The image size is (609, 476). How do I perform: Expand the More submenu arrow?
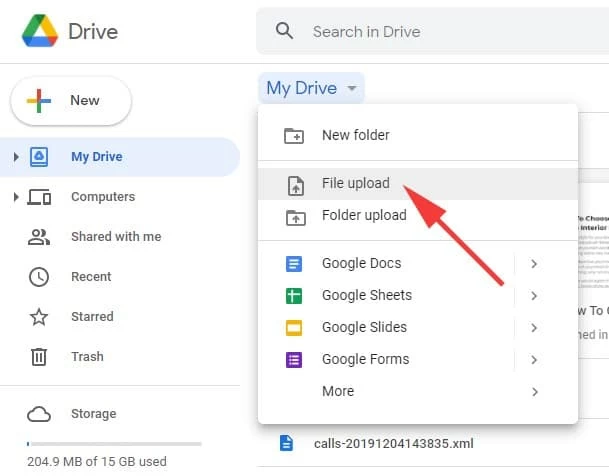[x=534, y=392]
